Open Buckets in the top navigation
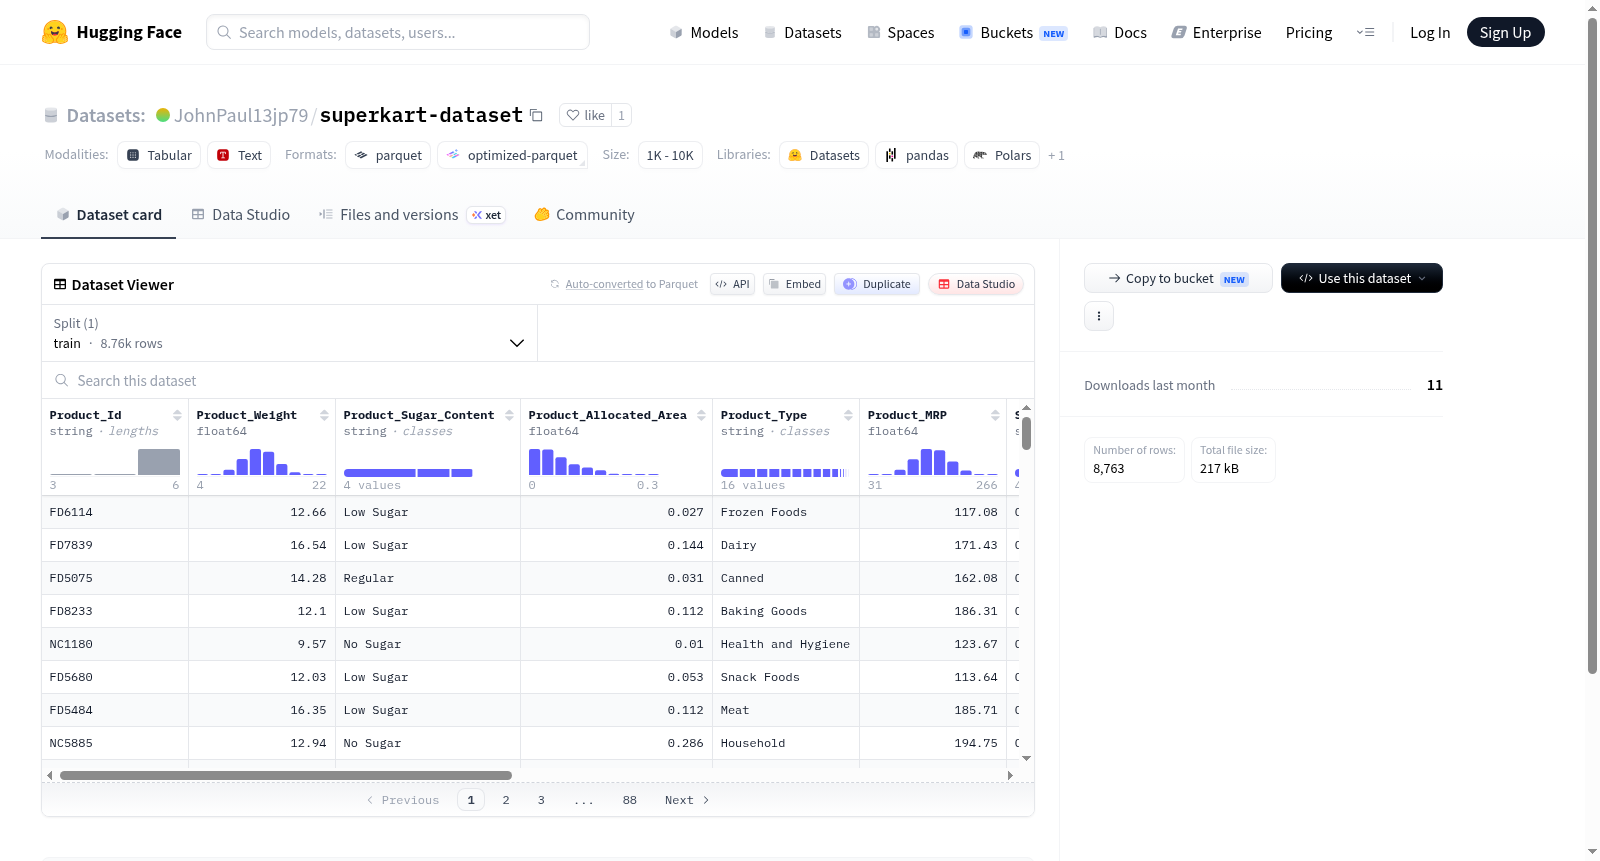 1013,32
